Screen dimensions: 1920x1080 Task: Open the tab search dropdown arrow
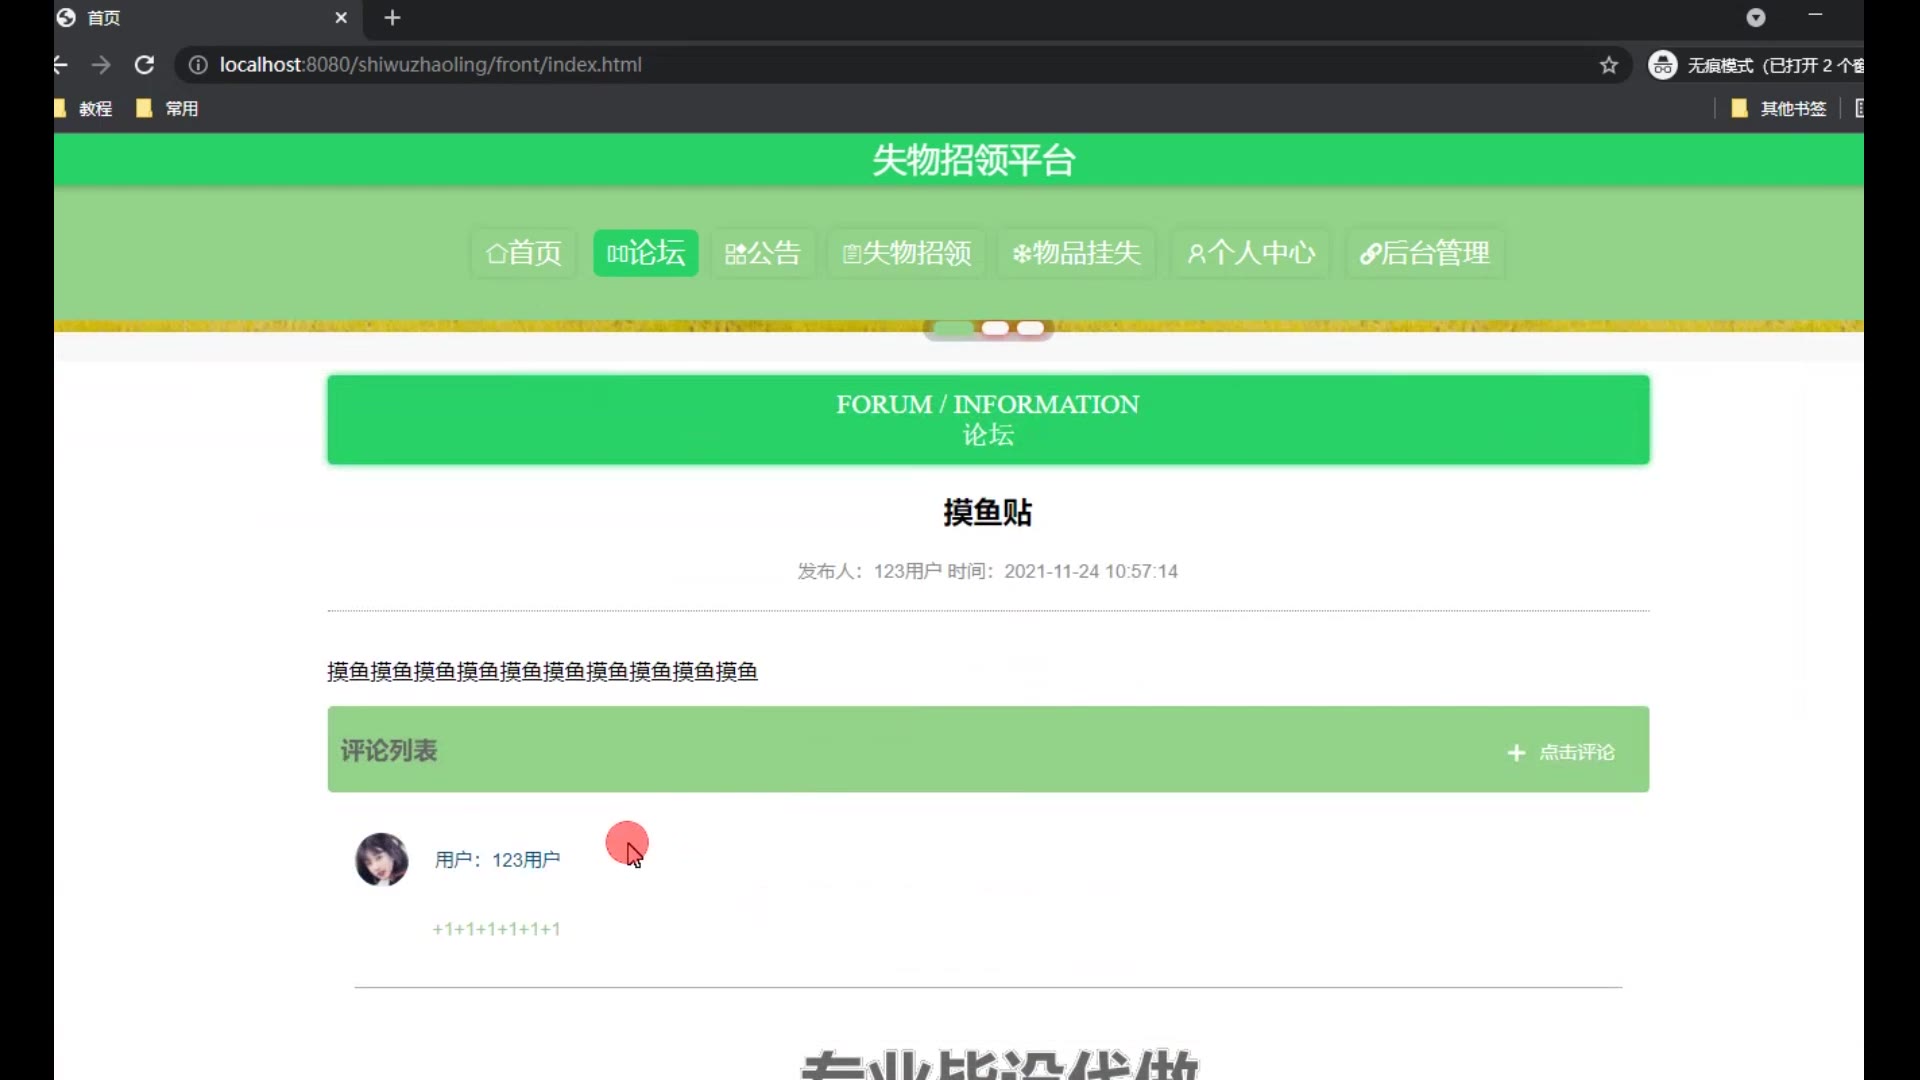point(1756,18)
